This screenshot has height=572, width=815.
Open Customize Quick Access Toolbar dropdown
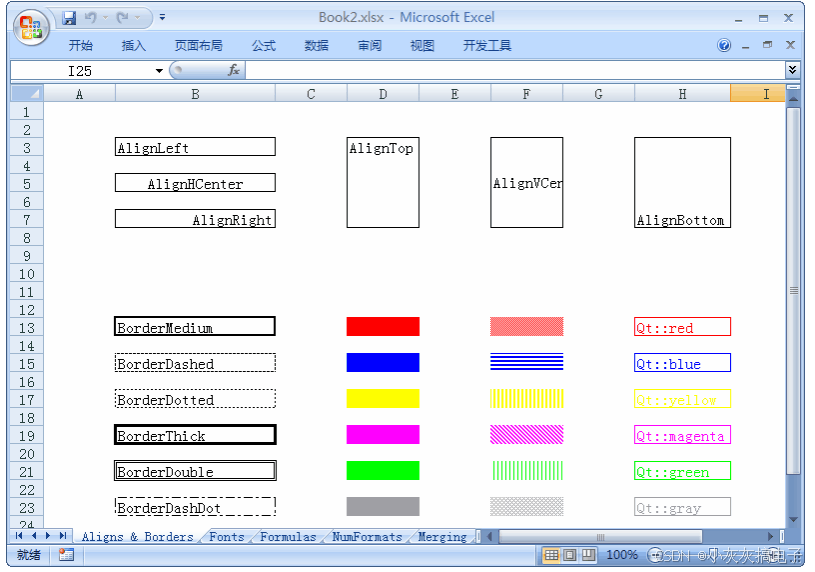click(x=162, y=18)
